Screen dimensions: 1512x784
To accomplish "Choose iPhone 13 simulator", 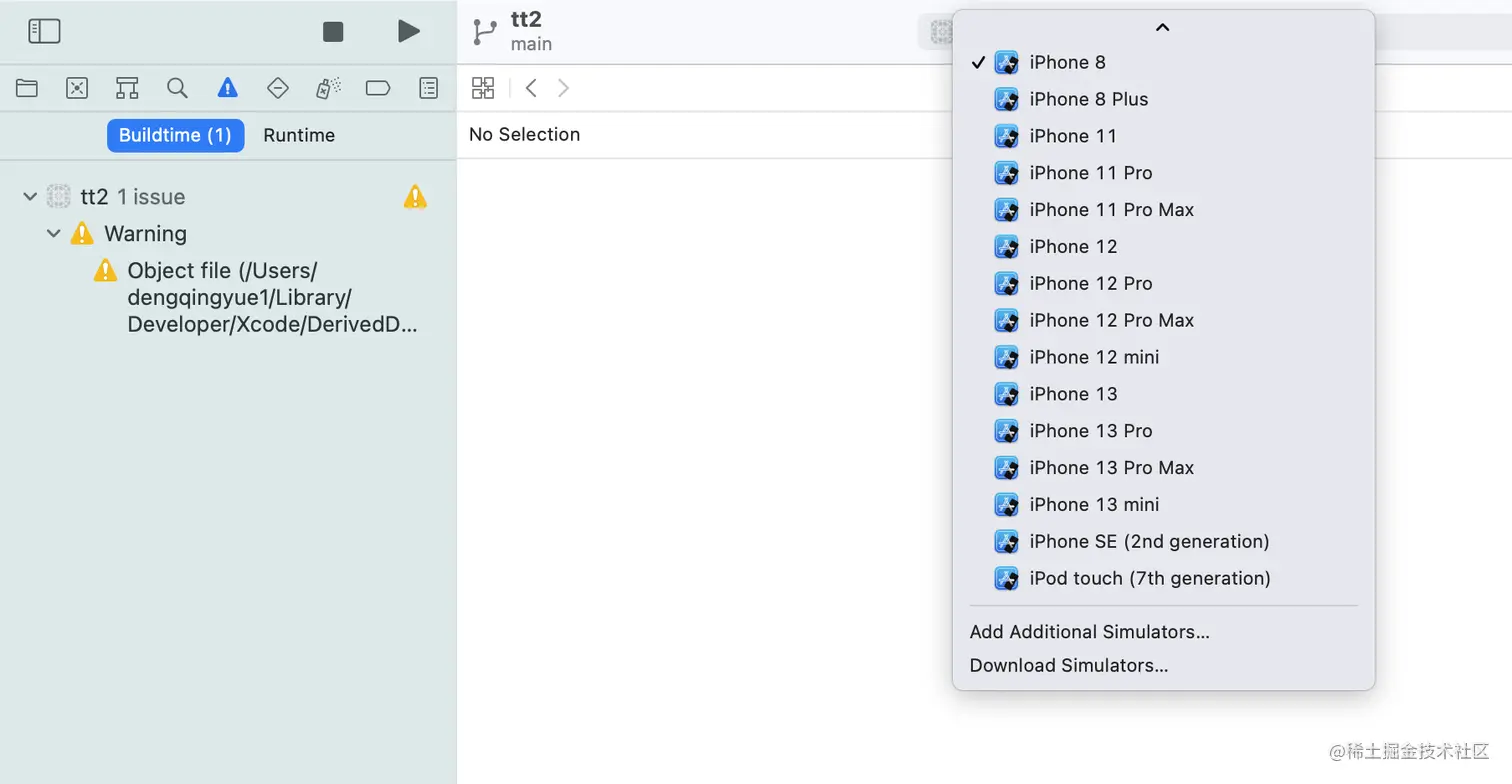I will coord(1163,395).
